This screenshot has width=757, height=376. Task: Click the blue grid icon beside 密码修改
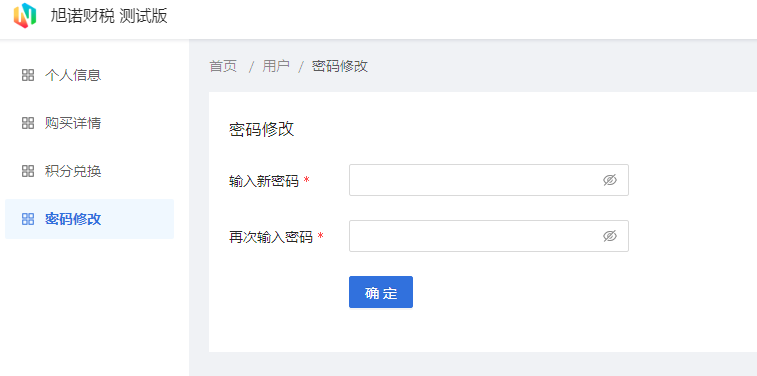coord(28,219)
